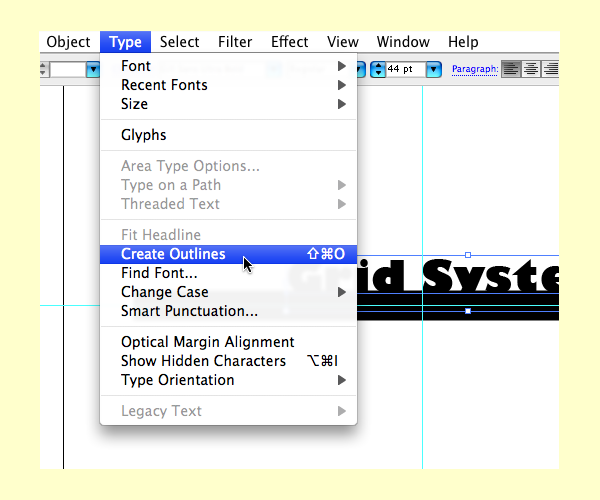The image size is (600, 500).
Task: Click the align right paragraph icon
Action: pyautogui.click(x=551, y=69)
